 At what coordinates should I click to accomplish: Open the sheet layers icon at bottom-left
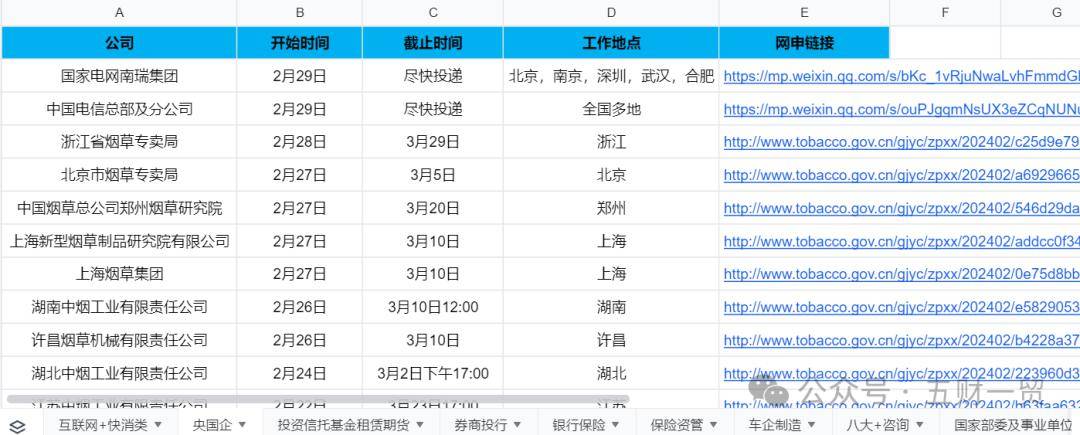[x=17, y=424]
